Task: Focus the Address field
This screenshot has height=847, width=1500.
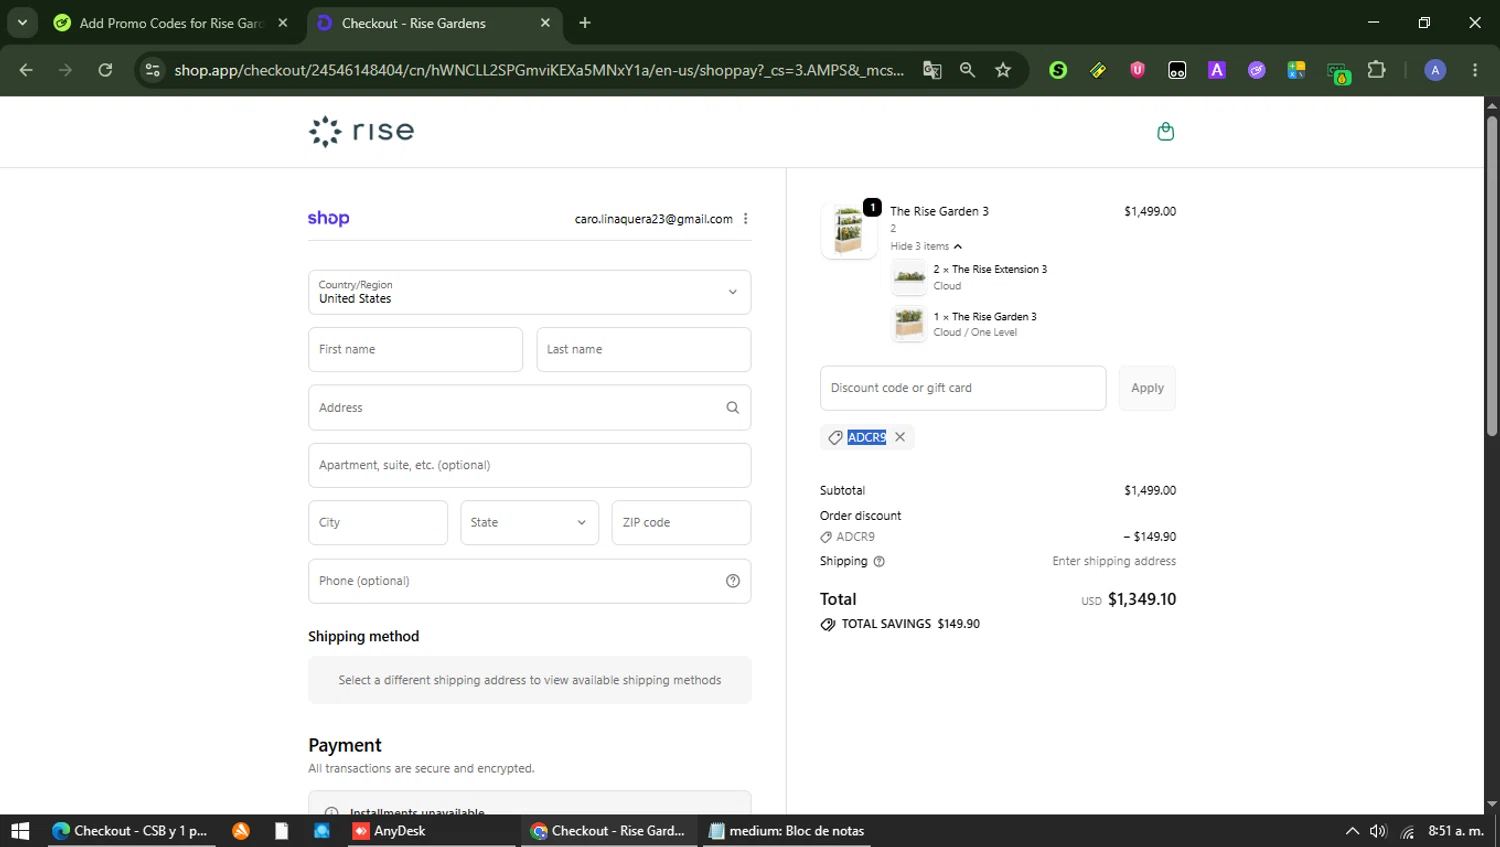Action: (x=529, y=408)
